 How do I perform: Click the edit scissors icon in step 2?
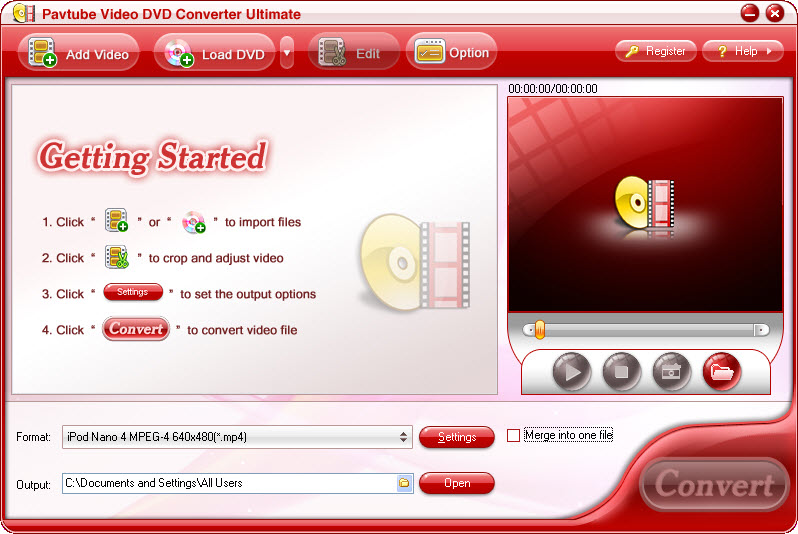(x=117, y=257)
